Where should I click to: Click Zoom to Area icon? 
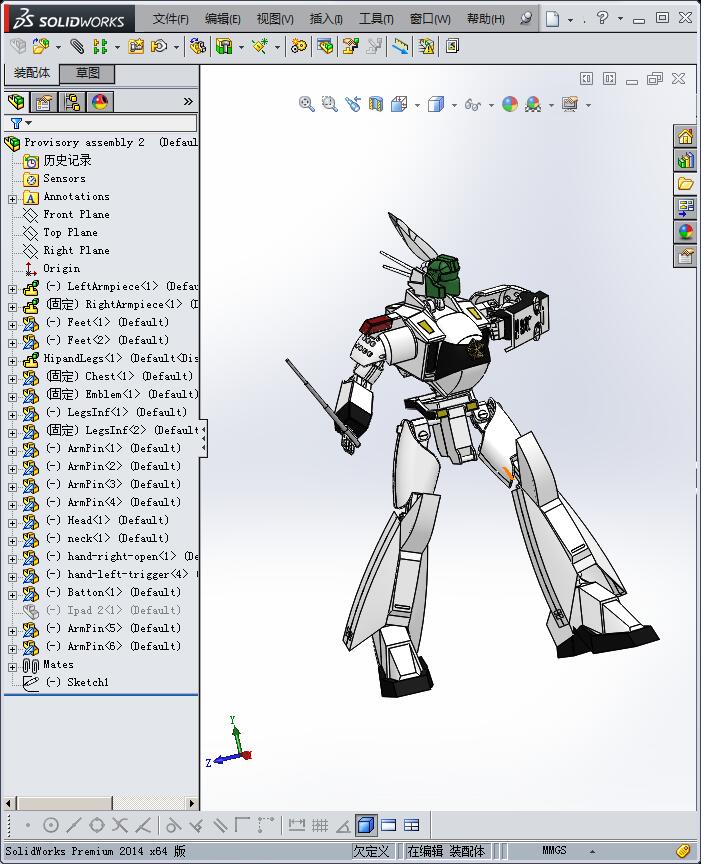coord(330,104)
